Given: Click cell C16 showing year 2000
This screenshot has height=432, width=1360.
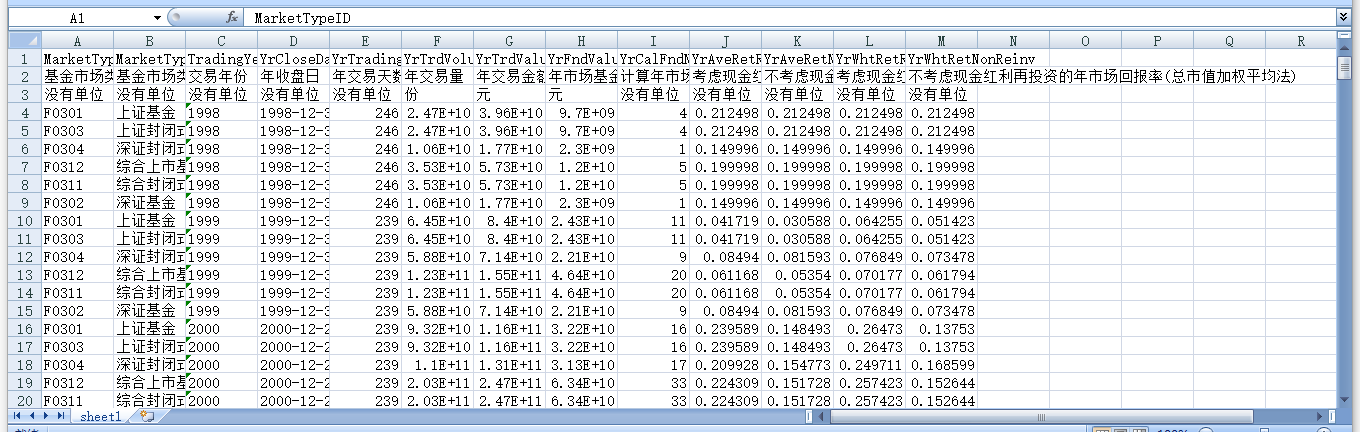Looking at the screenshot, I should coord(221,329).
